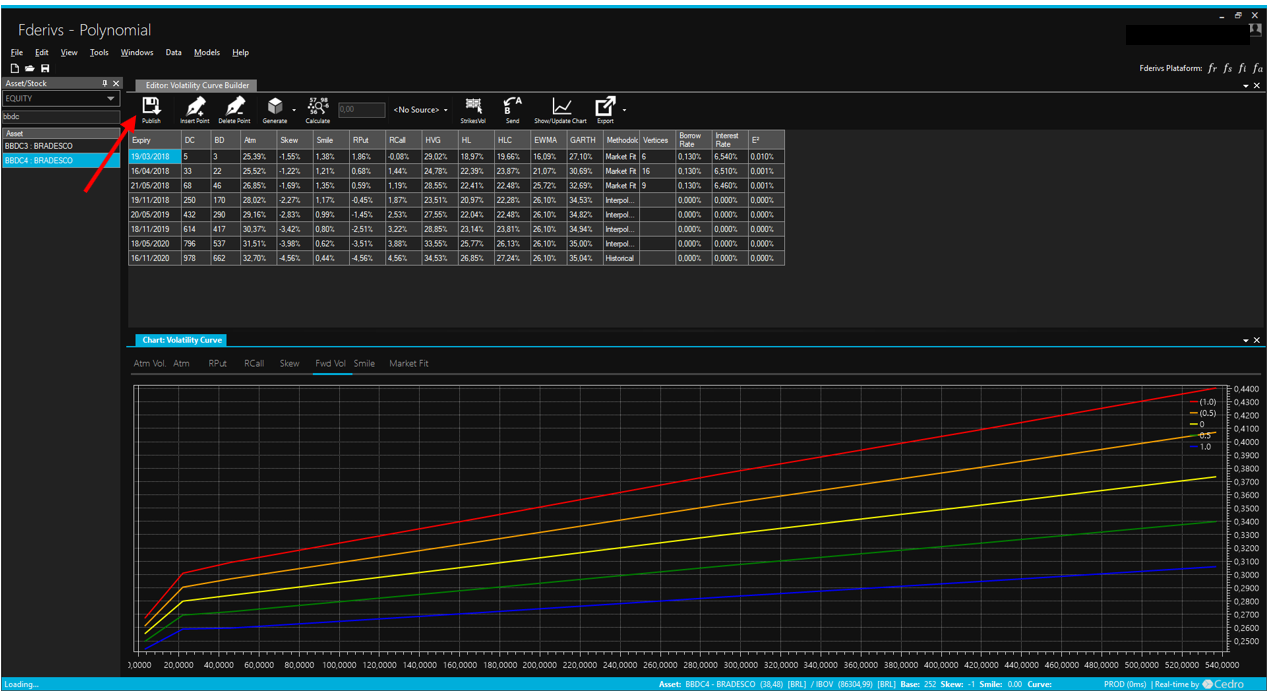Screen dimensions: 1271x697
Task: Click the user profile icon
Action: (x=1255, y=32)
